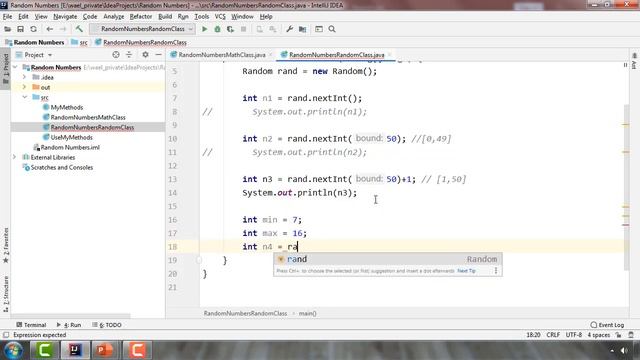Run the program with green play icon
This screenshot has height=360, width=640.
tap(204, 29)
